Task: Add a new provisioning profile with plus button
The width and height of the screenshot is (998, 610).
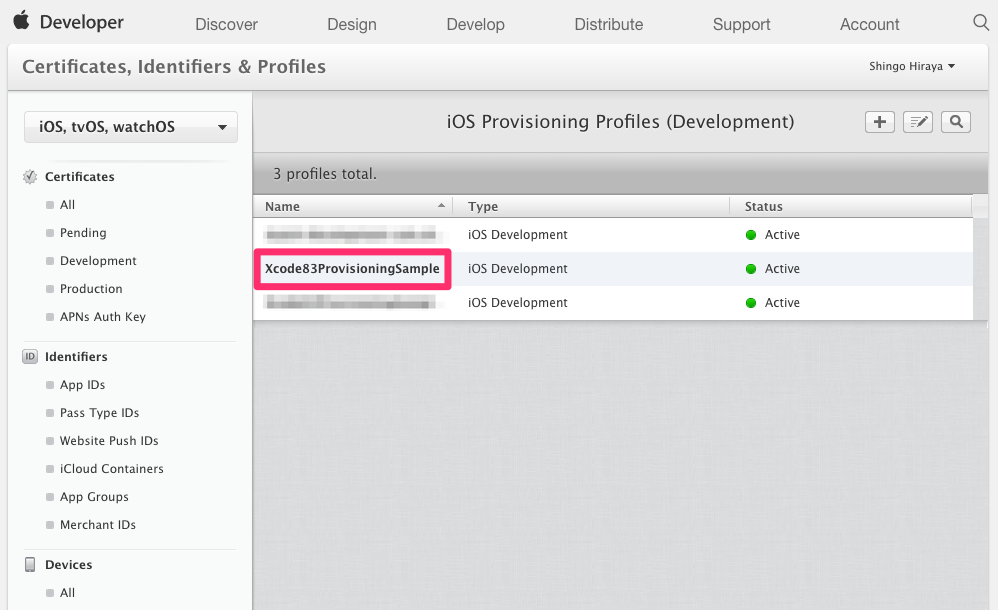Action: pos(880,122)
